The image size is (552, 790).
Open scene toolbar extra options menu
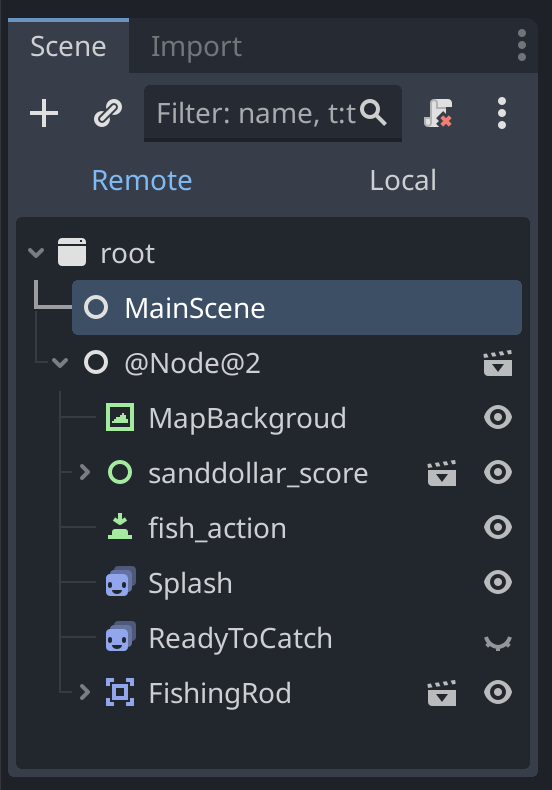(x=502, y=113)
